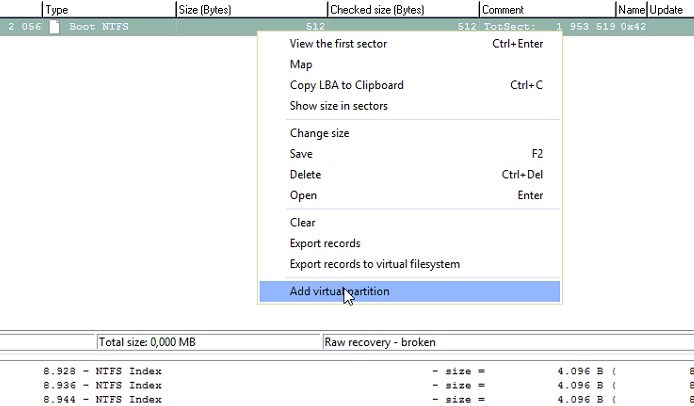
Task: Select the 8.936 NTFS Index log line
Action: 102,384
